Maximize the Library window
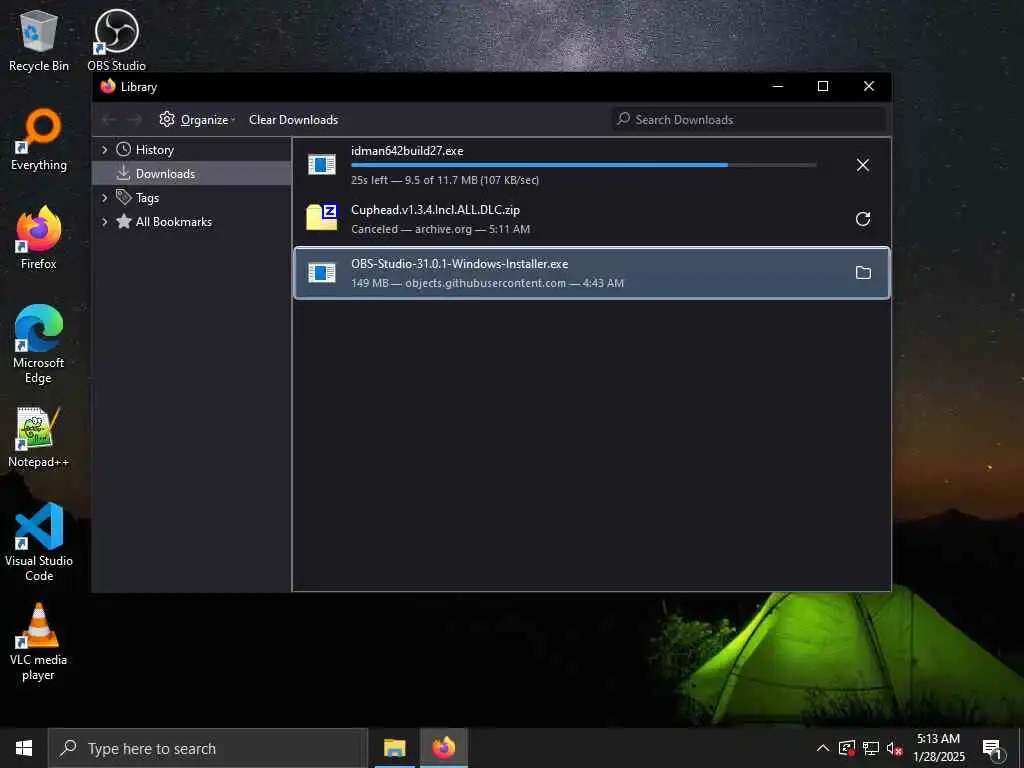 823,86
